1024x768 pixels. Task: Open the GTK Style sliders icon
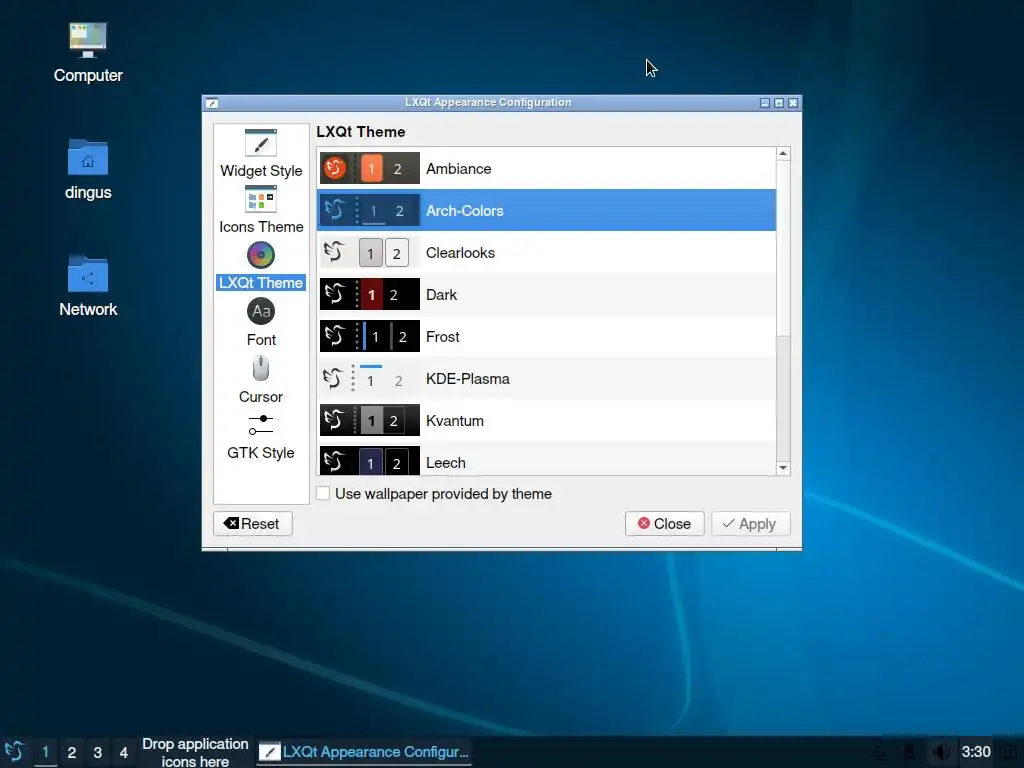(x=261, y=424)
